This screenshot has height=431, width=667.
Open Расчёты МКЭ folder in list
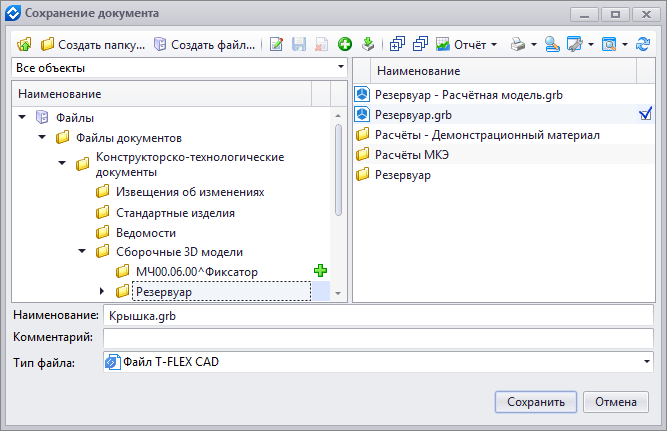pyautogui.click(x=412, y=154)
